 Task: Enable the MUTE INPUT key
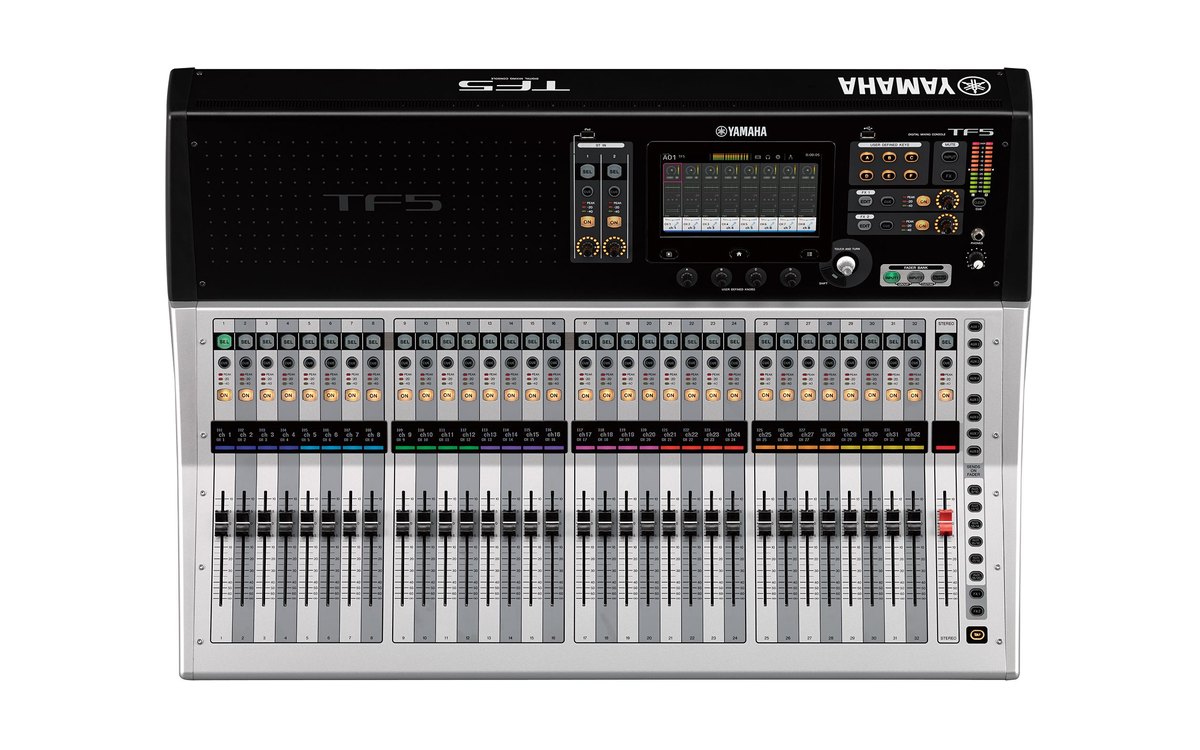coord(949,156)
